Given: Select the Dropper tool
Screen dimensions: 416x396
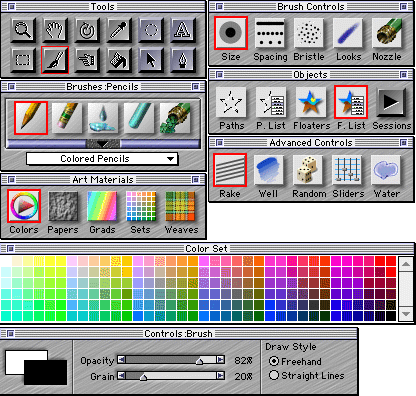Looking at the screenshot, I should pyautogui.click(x=119, y=30).
